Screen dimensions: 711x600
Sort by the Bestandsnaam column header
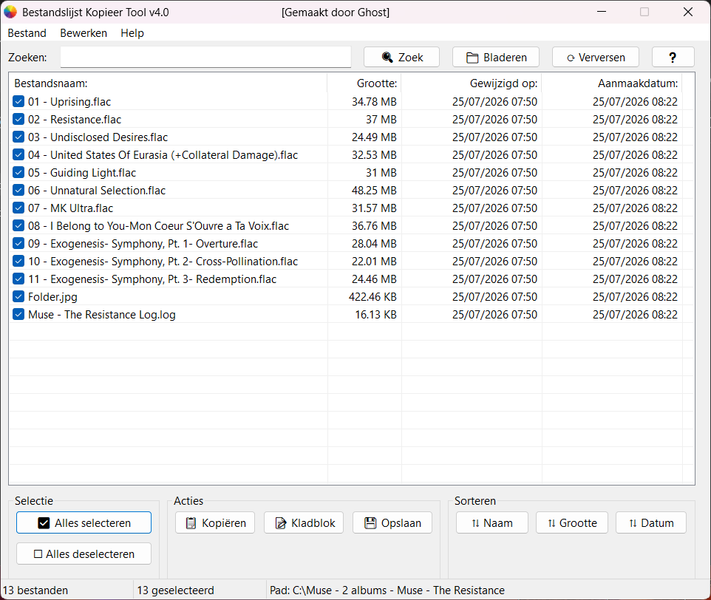pos(168,83)
